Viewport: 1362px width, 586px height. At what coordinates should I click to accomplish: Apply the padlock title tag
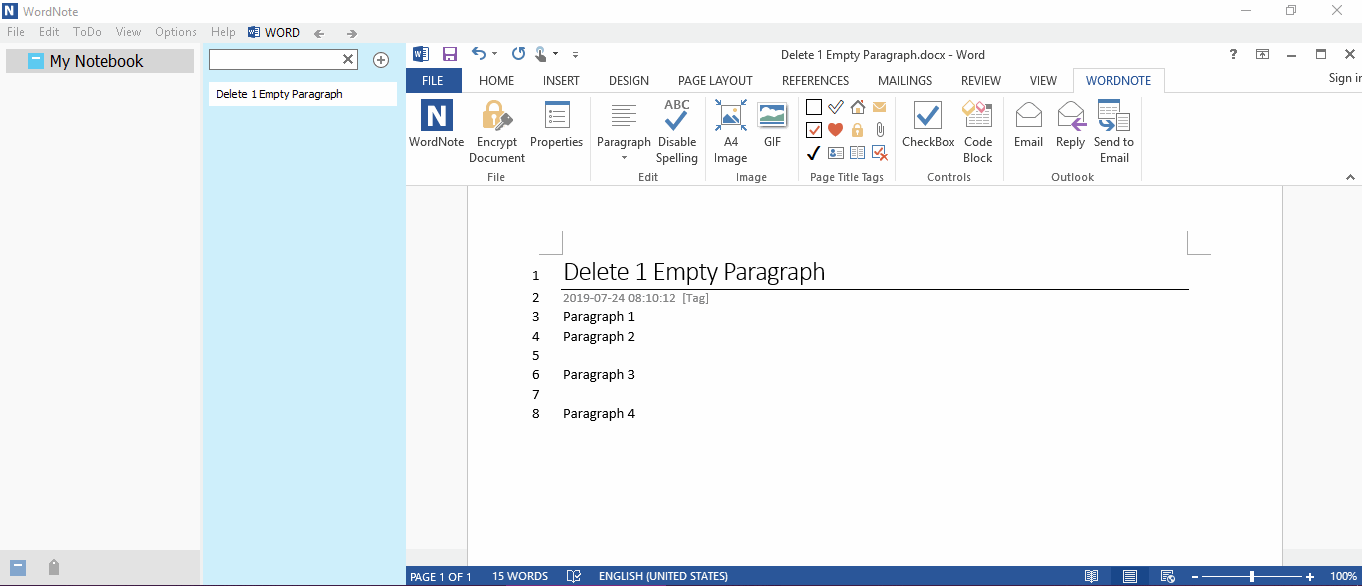pos(857,130)
